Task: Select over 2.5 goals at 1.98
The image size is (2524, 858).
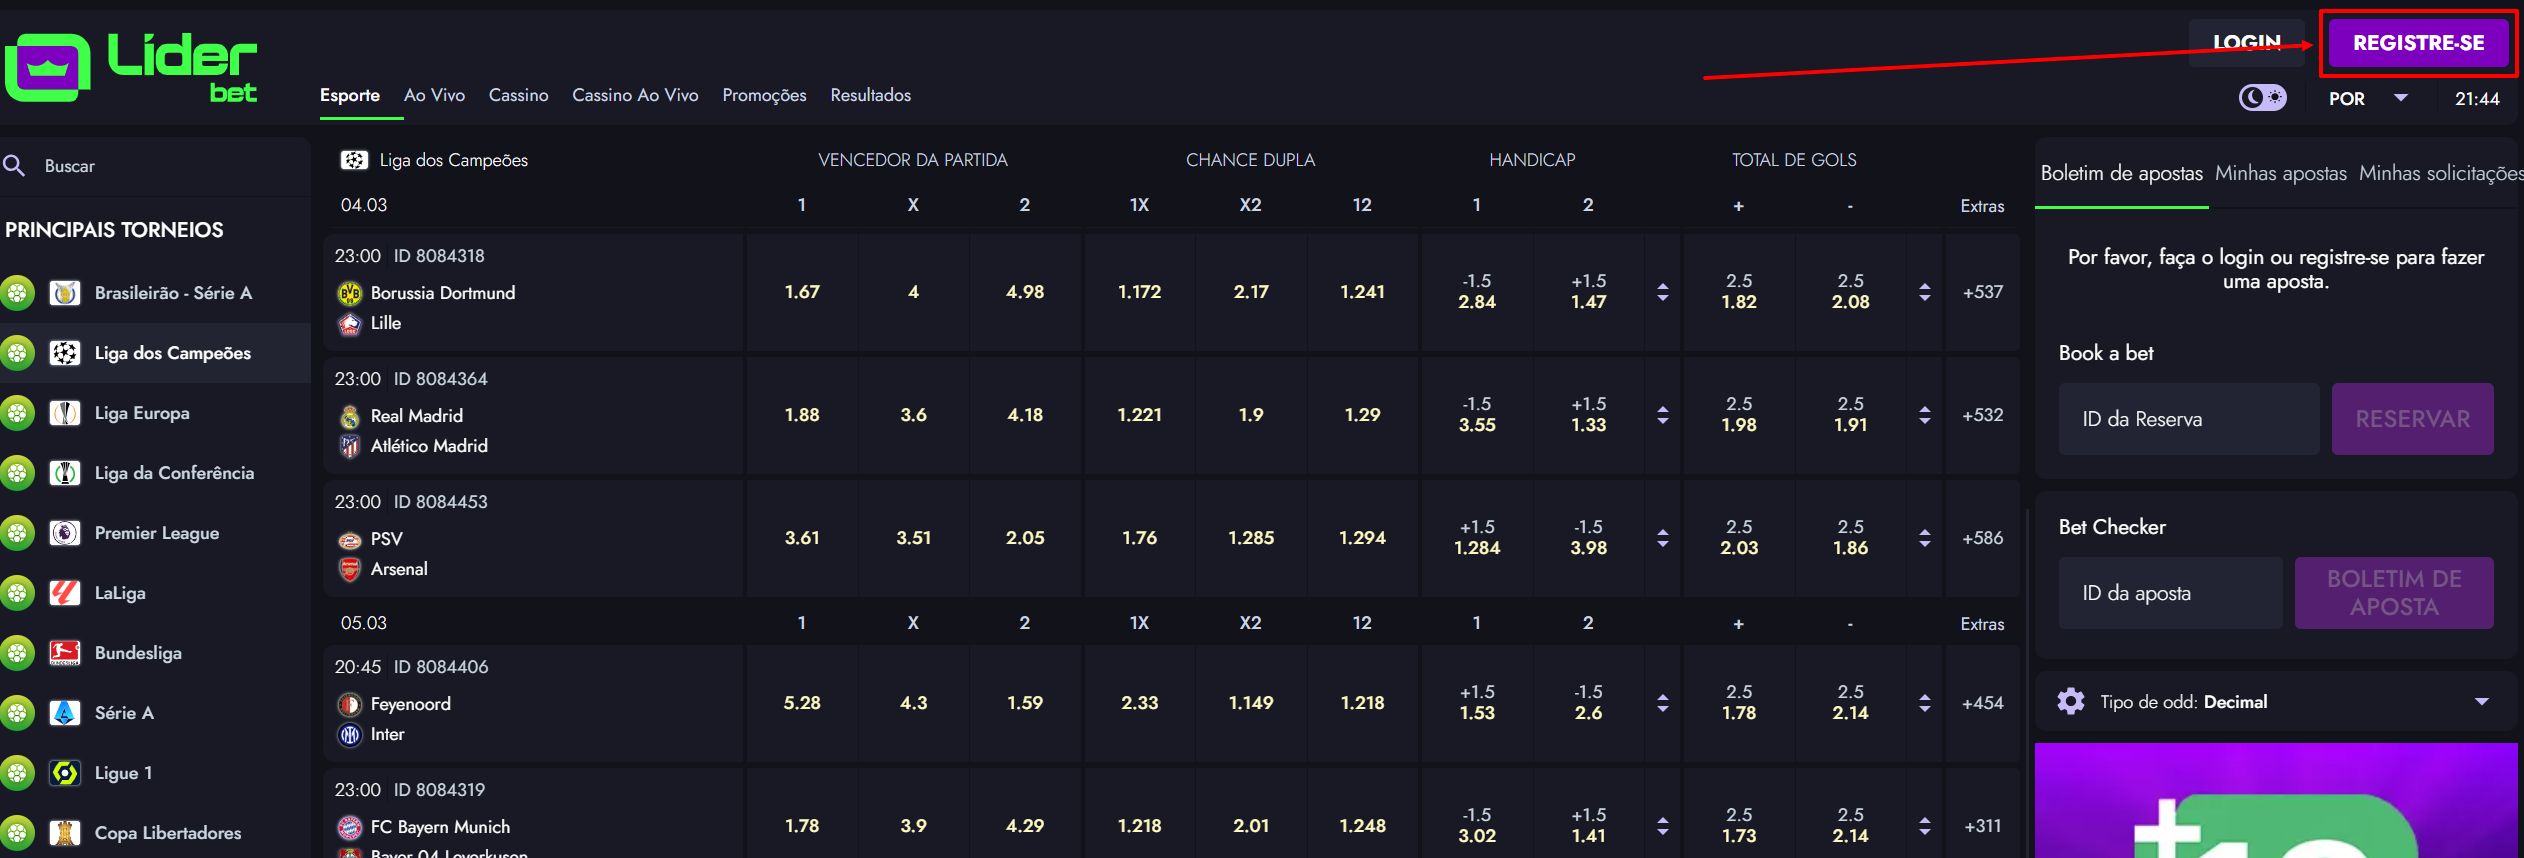Action: pyautogui.click(x=1739, y=415)
